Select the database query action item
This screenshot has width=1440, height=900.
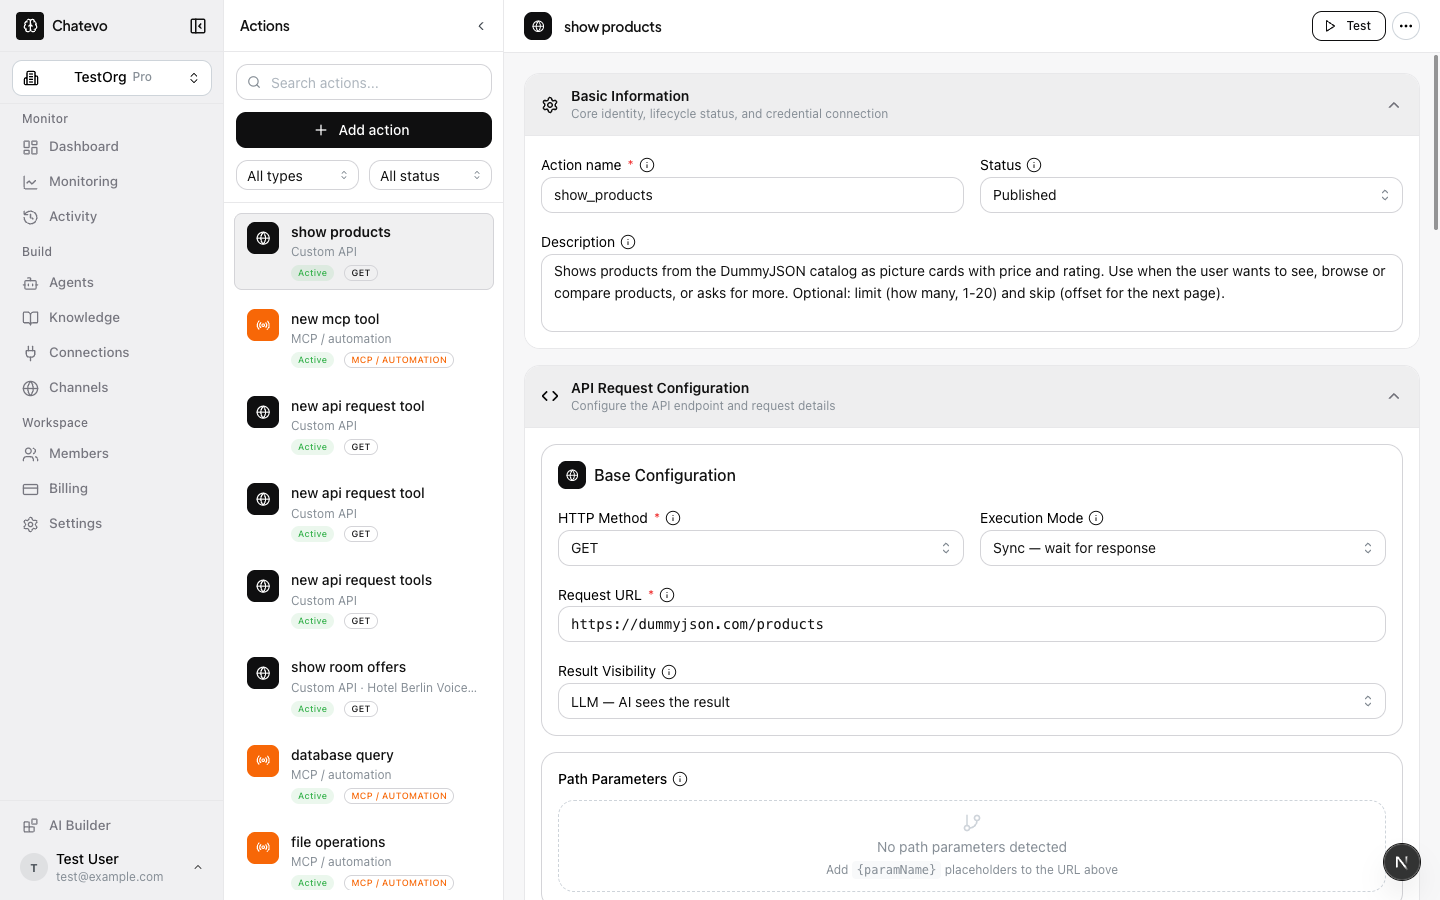(x=364, y=775)
